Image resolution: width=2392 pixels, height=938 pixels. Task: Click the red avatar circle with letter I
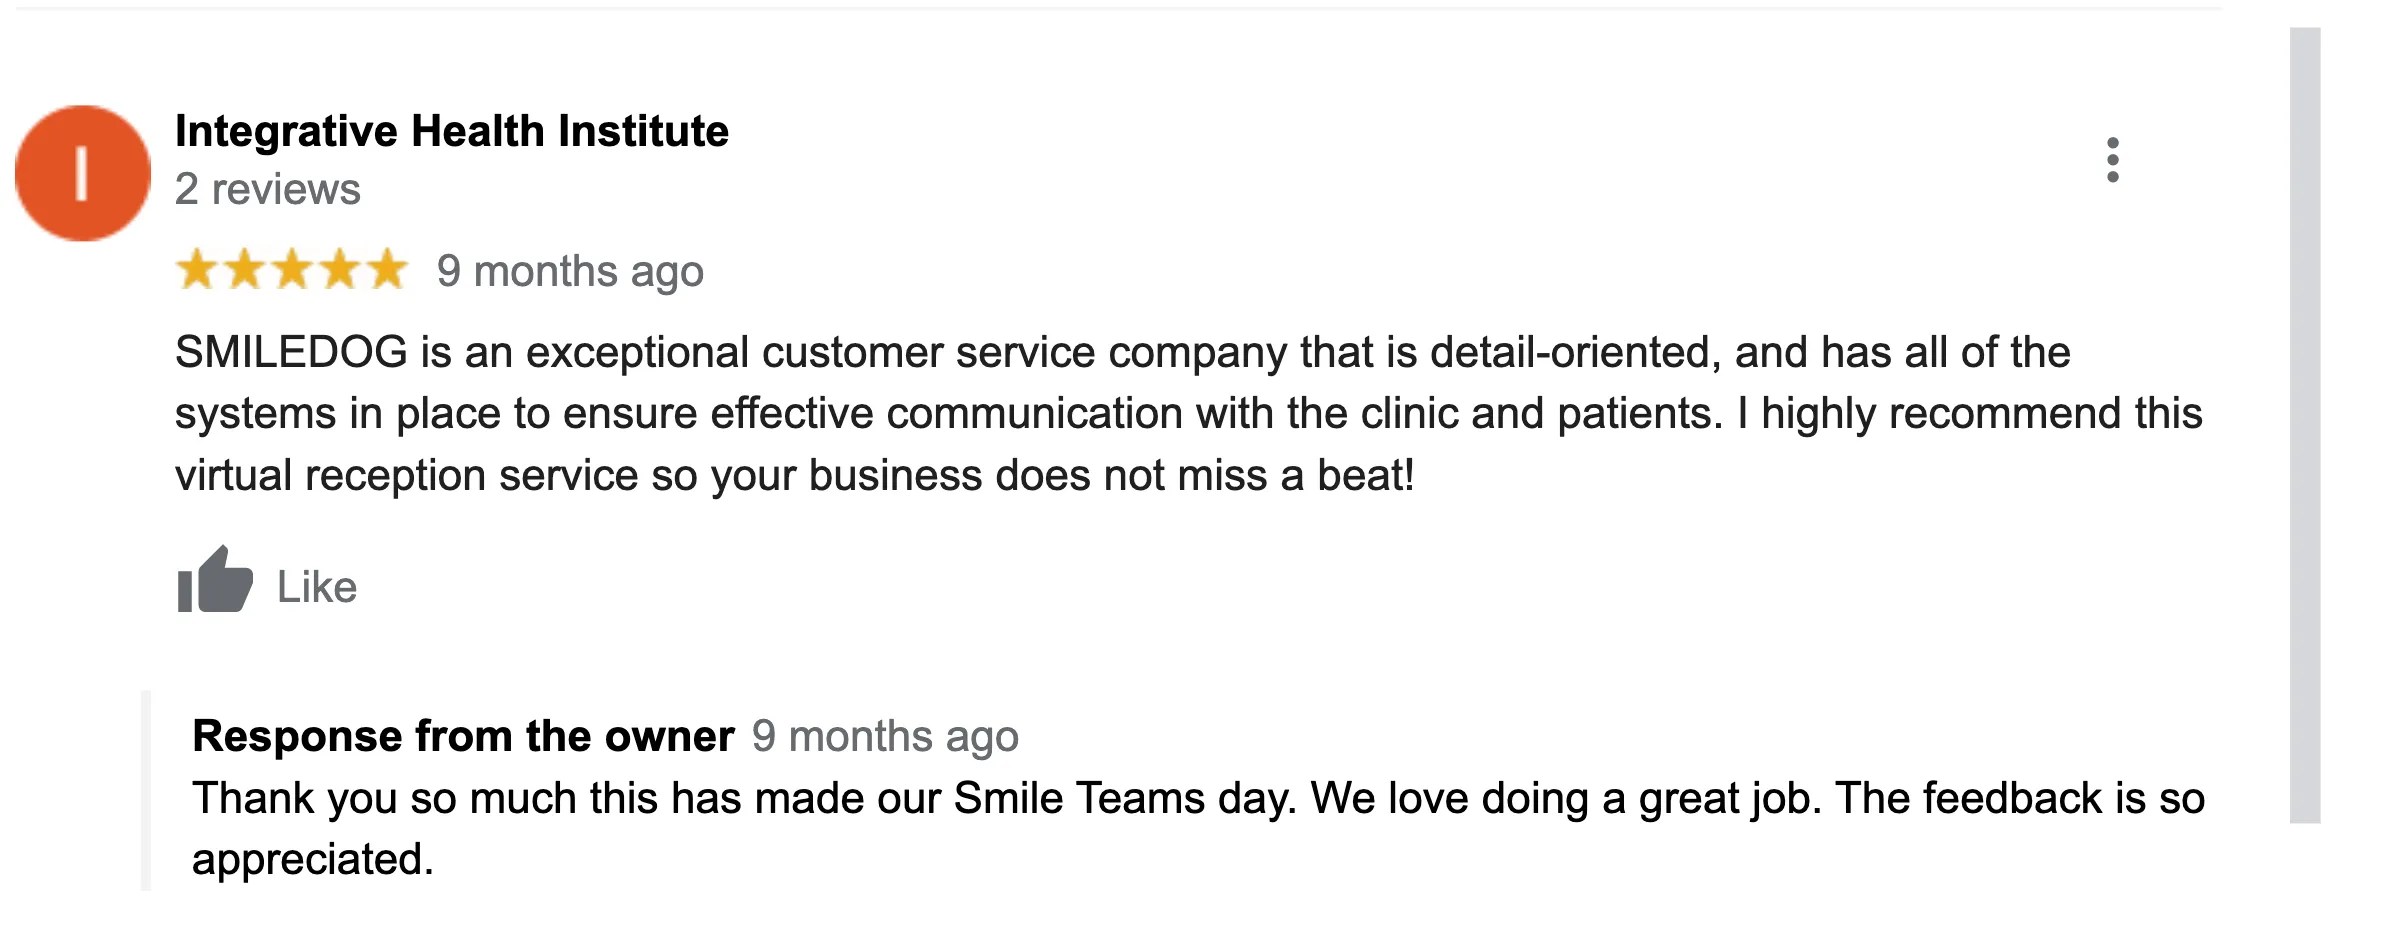pos(83,173)
